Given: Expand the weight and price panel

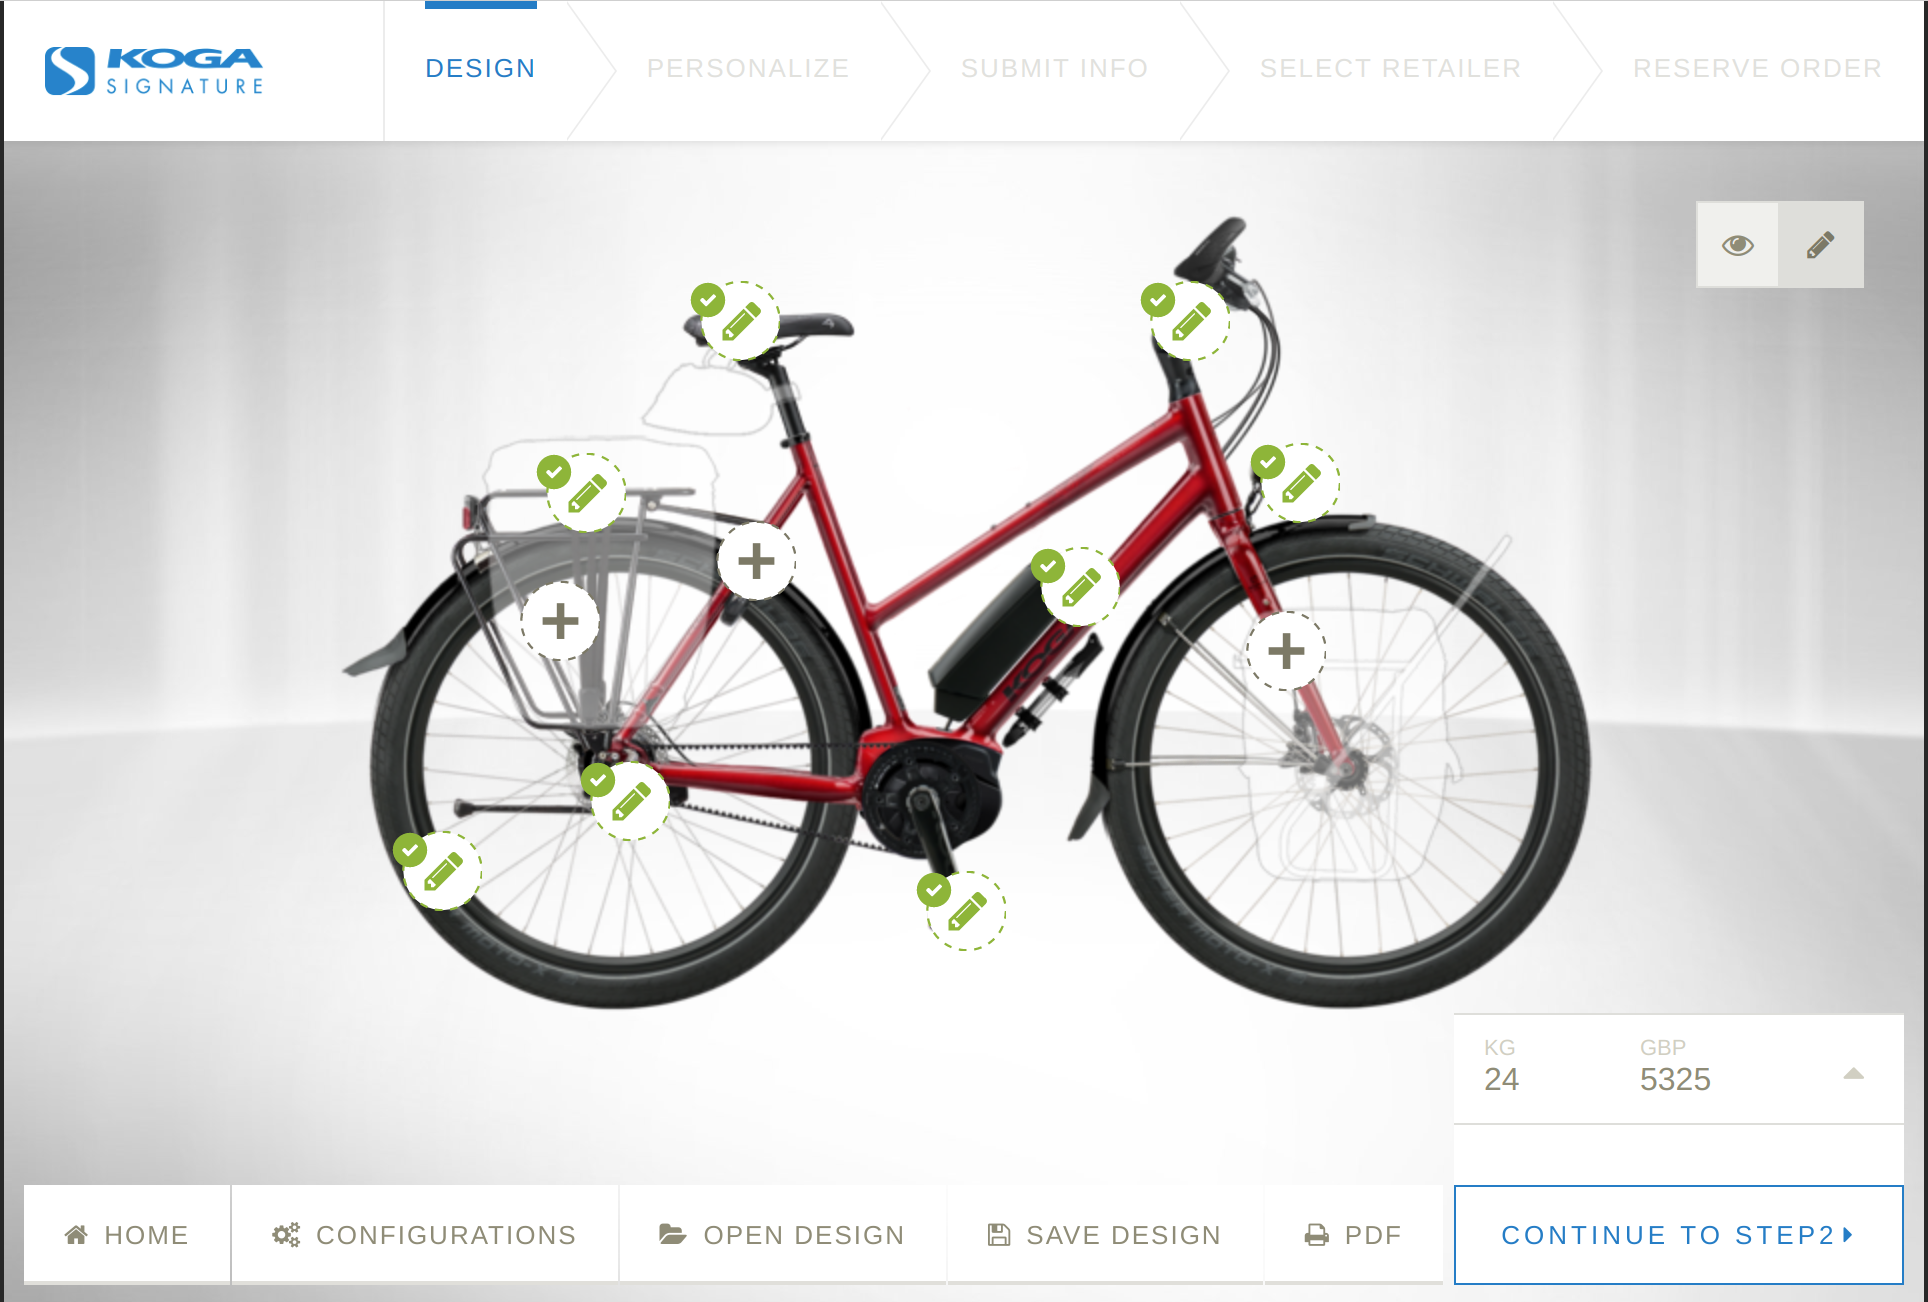Looking at the screenshot, I should pyautogui.click(x=1853, y=1073).
